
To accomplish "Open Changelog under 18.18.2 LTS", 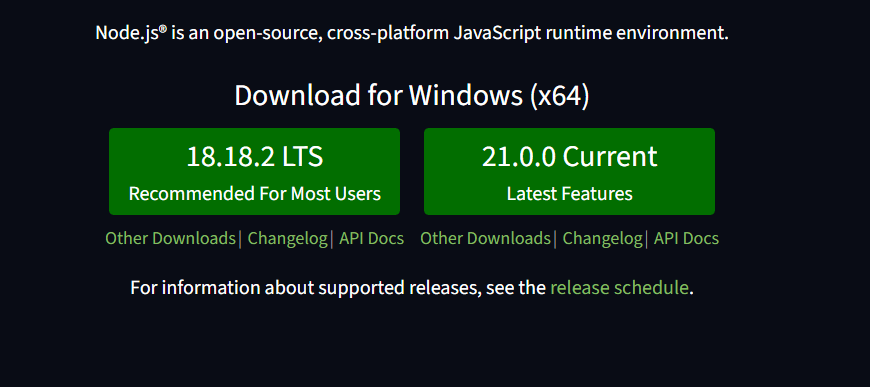I will [287, 239].
